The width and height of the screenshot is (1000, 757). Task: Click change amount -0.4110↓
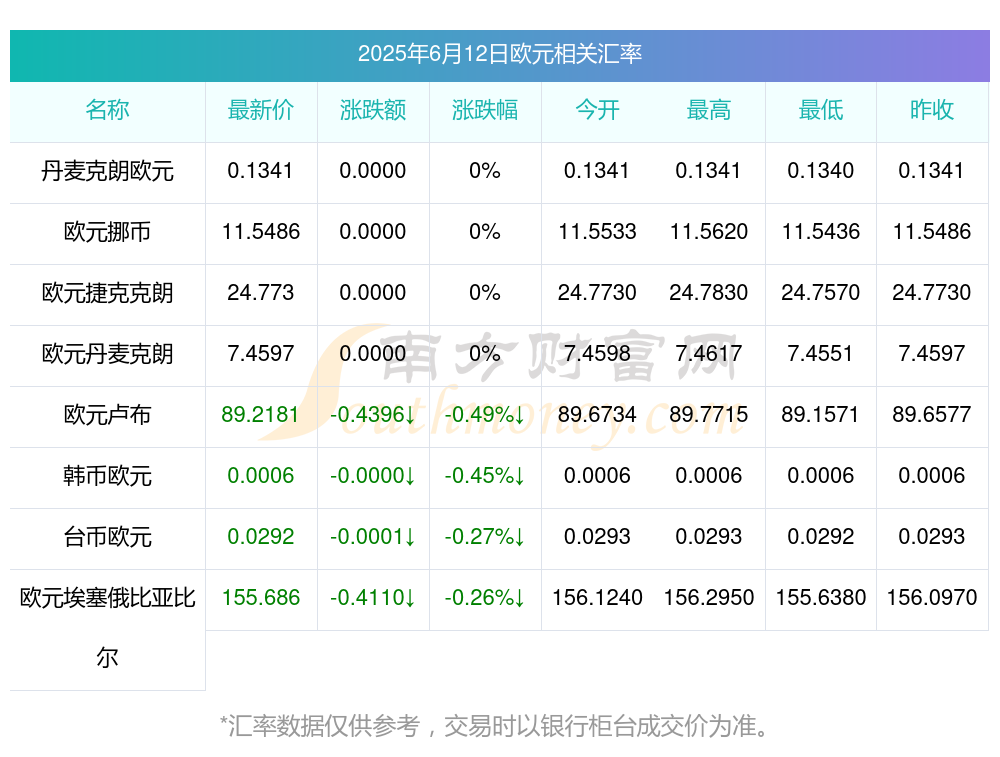pyautogui.click(x=373, y=598)
